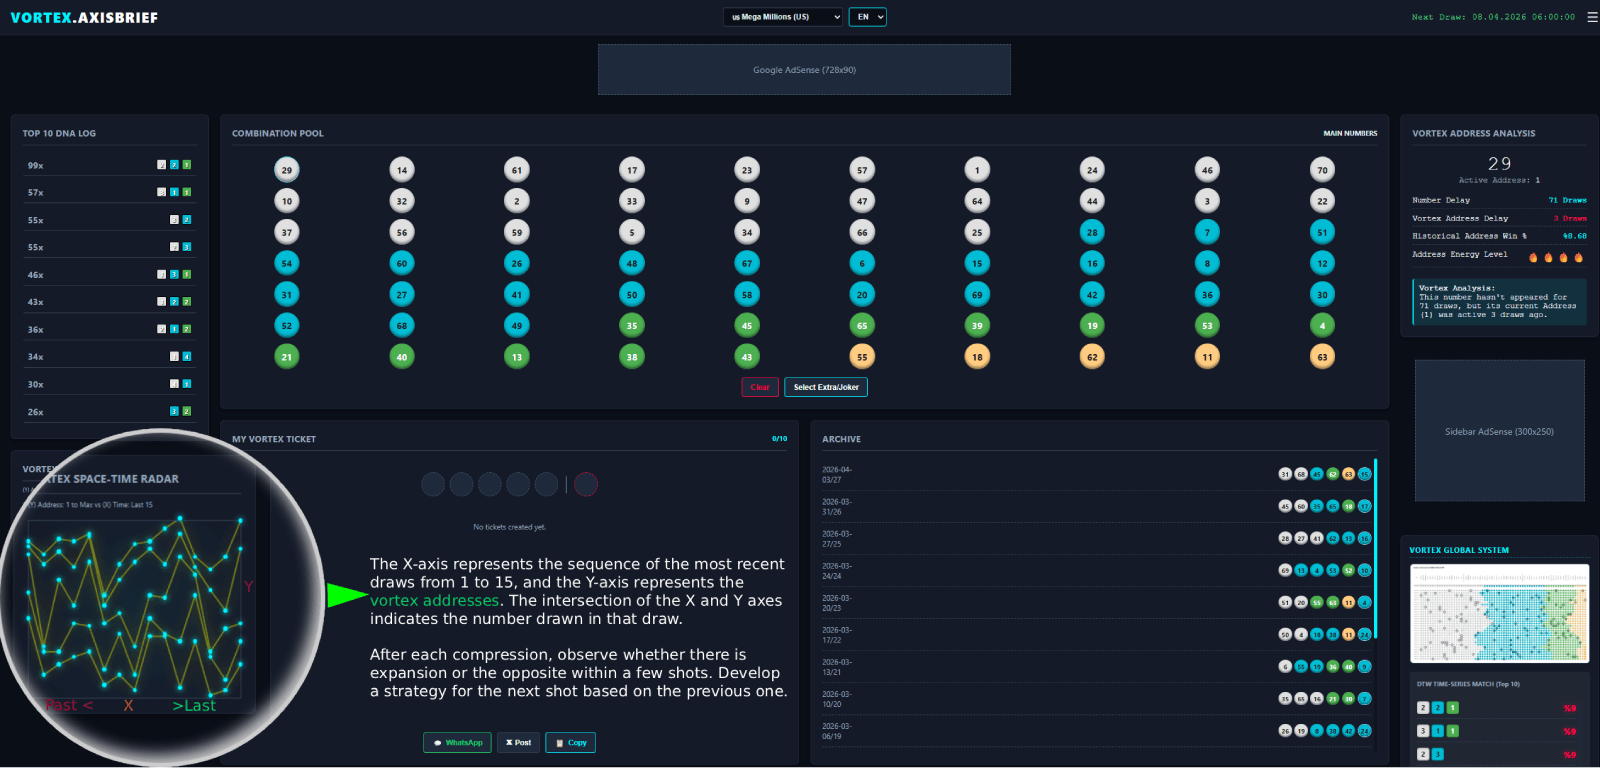Share ticket via WhatsApp button
1600x768 pixels.
457,743
